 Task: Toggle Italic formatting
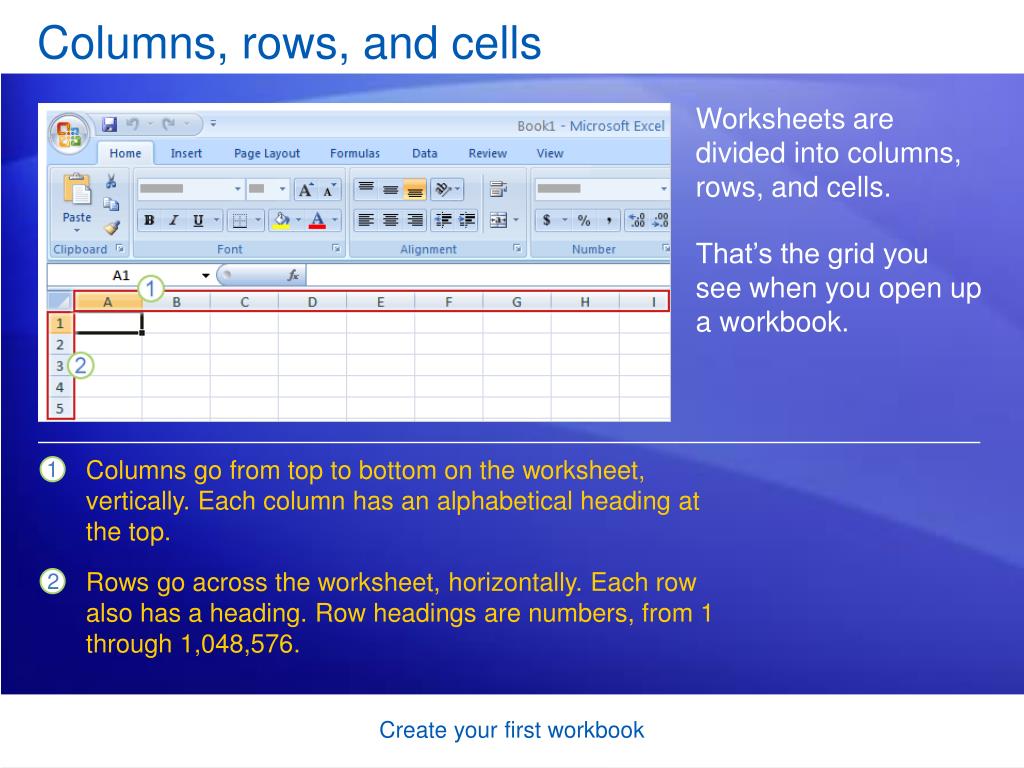[x=174, y=220]
